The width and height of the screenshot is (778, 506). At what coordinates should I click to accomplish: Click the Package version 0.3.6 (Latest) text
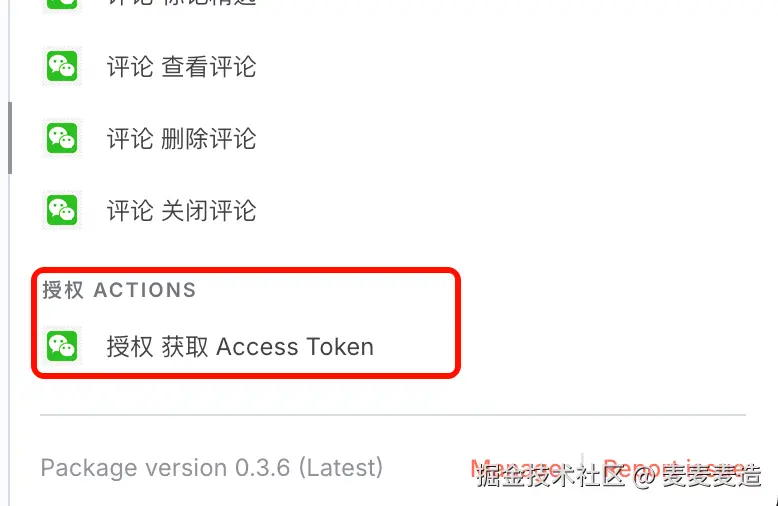(x=212, y=468)
